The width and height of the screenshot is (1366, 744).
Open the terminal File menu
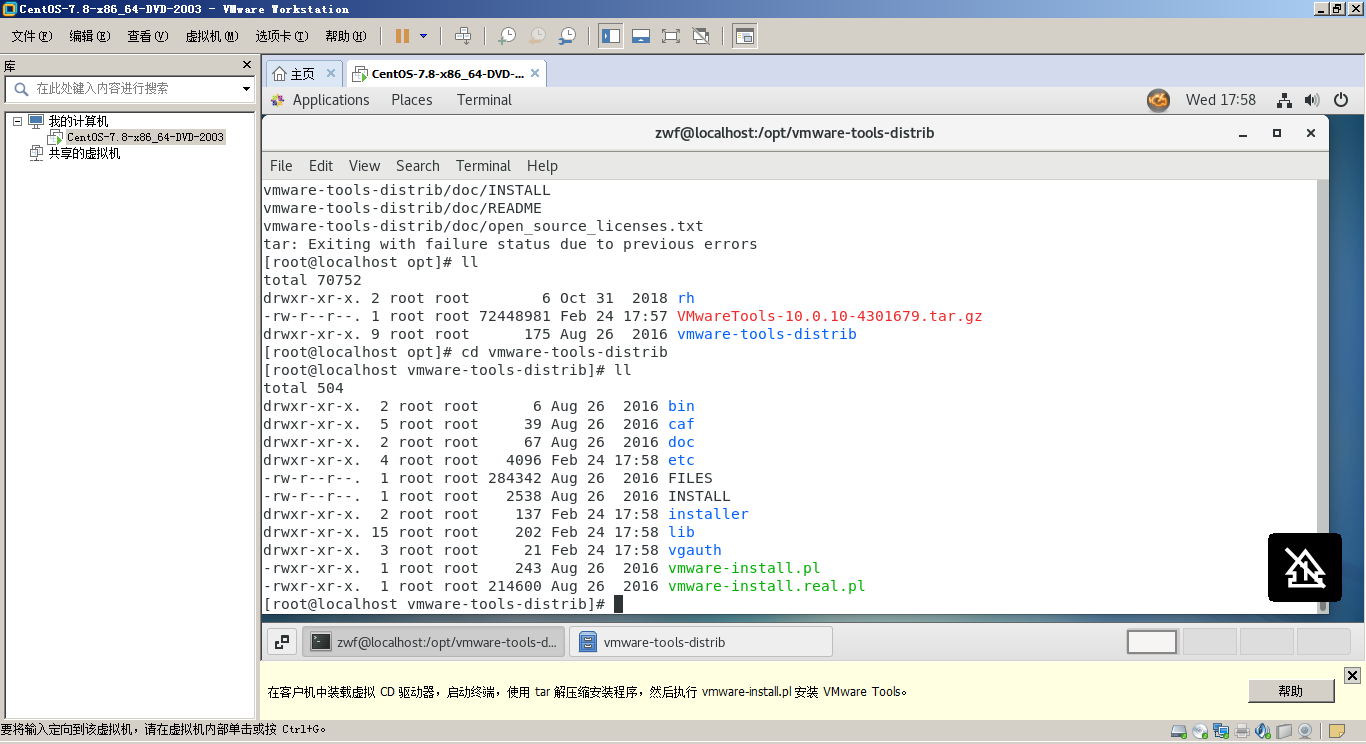tap(281, 166)
